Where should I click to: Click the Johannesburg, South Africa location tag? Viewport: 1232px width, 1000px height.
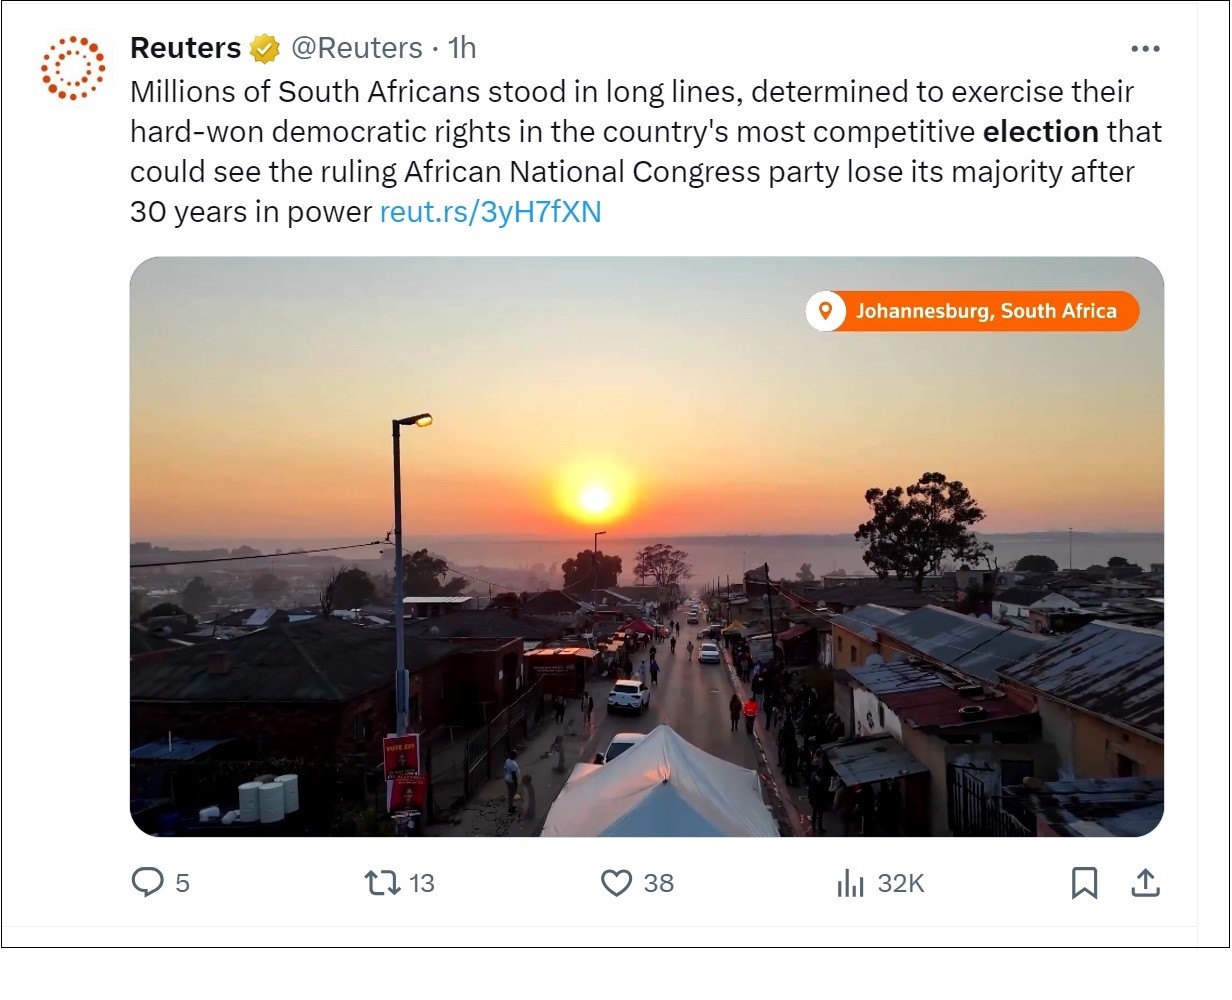(x=972, y=311)
